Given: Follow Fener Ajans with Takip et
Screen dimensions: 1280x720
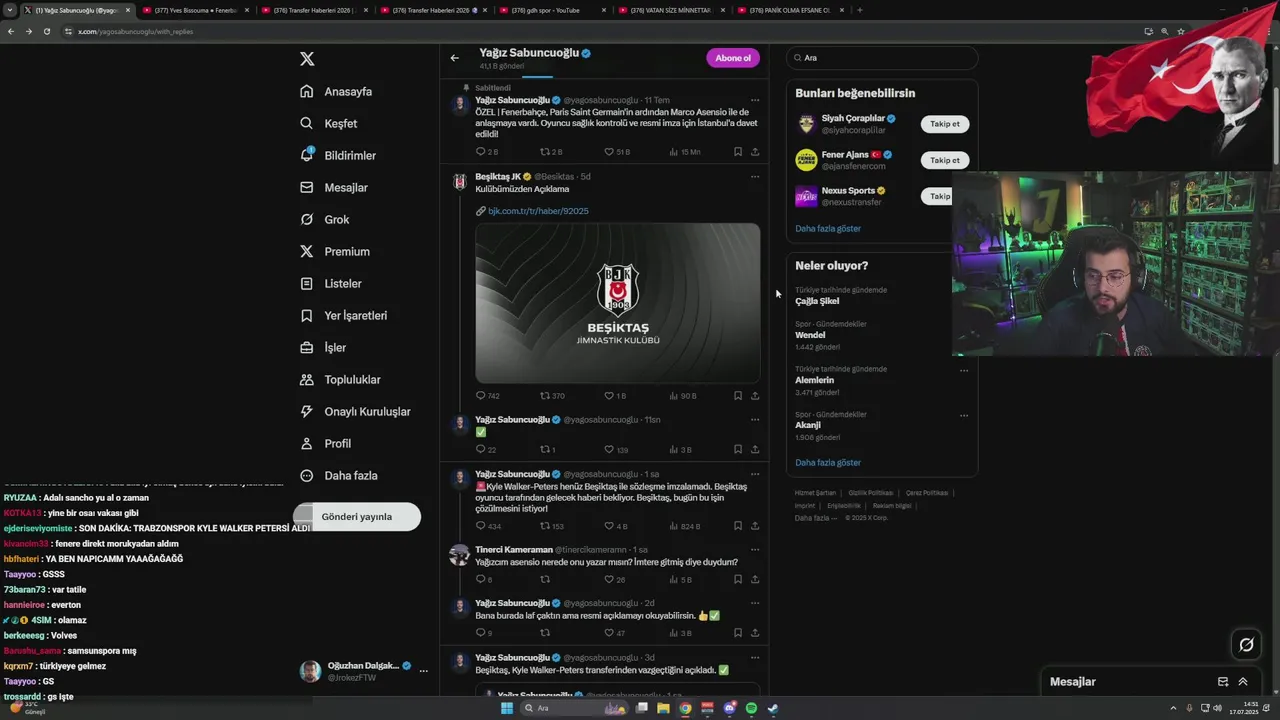Looking at the screenshot, I should pyautogui.click(x=944, y=160).
